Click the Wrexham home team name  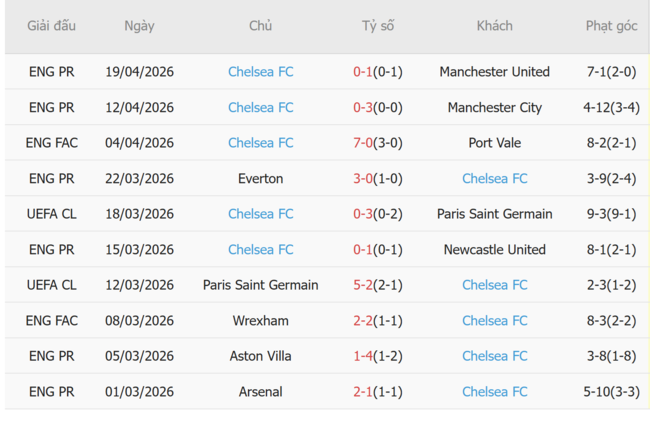[260, 321]
